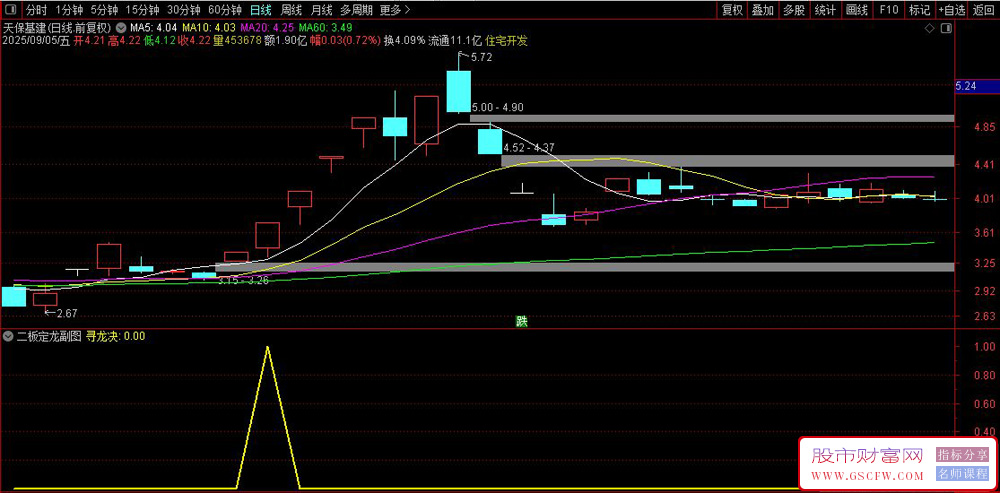Image resolution: width=1000 pixels, height=493 pixels.
Task: Click the 返回 back button
Action: click(984, 10)
